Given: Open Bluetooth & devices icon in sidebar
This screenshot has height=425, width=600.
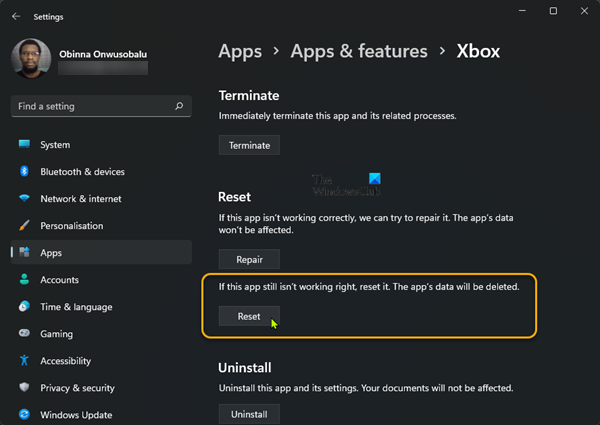Looking at the screenshot, I should [24, 172].
